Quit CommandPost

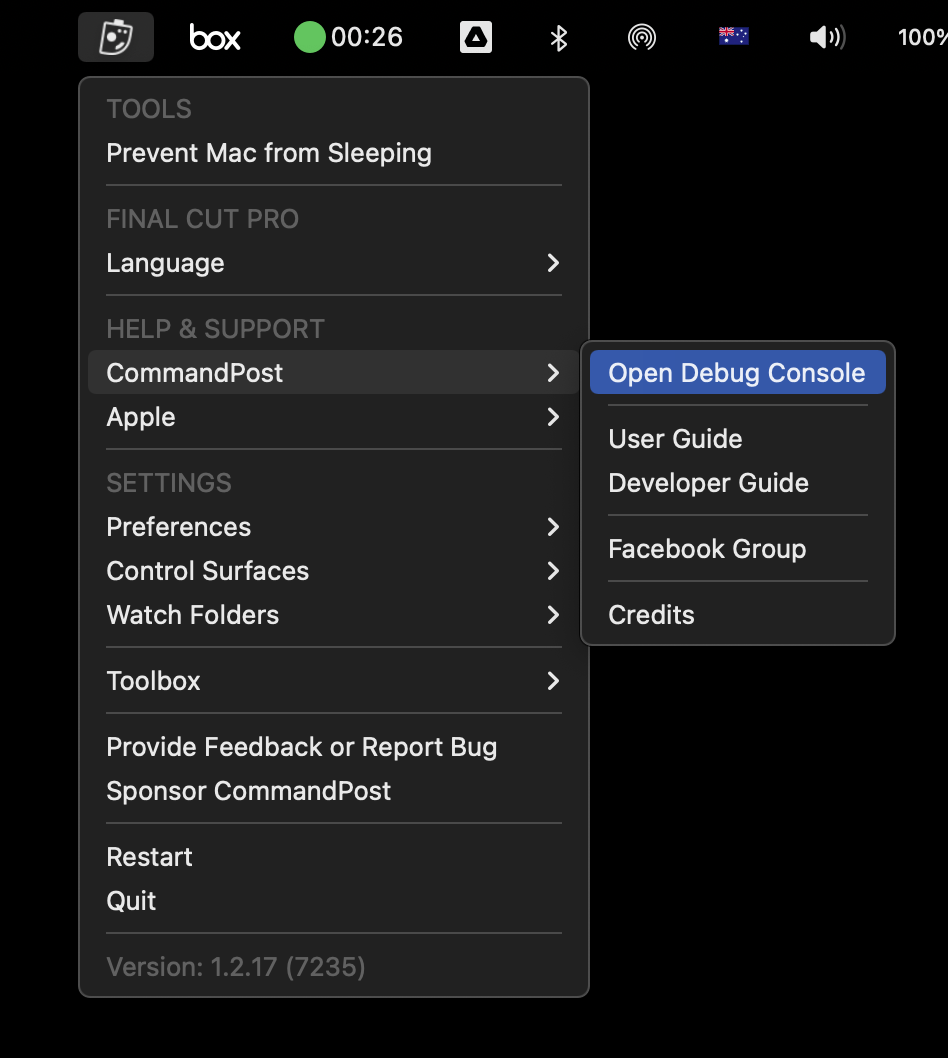point(333,901)
